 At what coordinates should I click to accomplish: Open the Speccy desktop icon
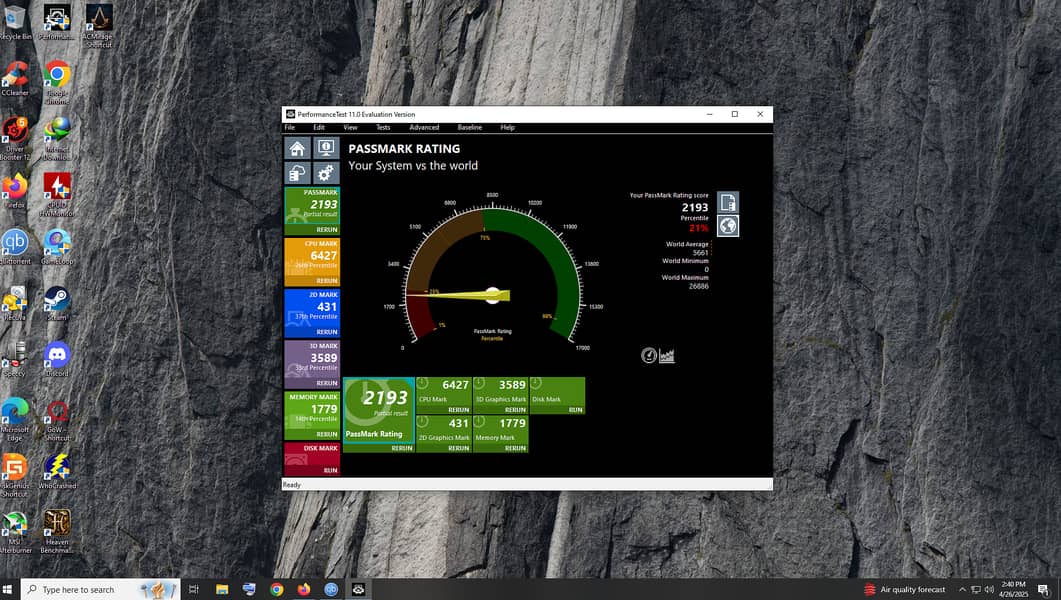point(15,359)
